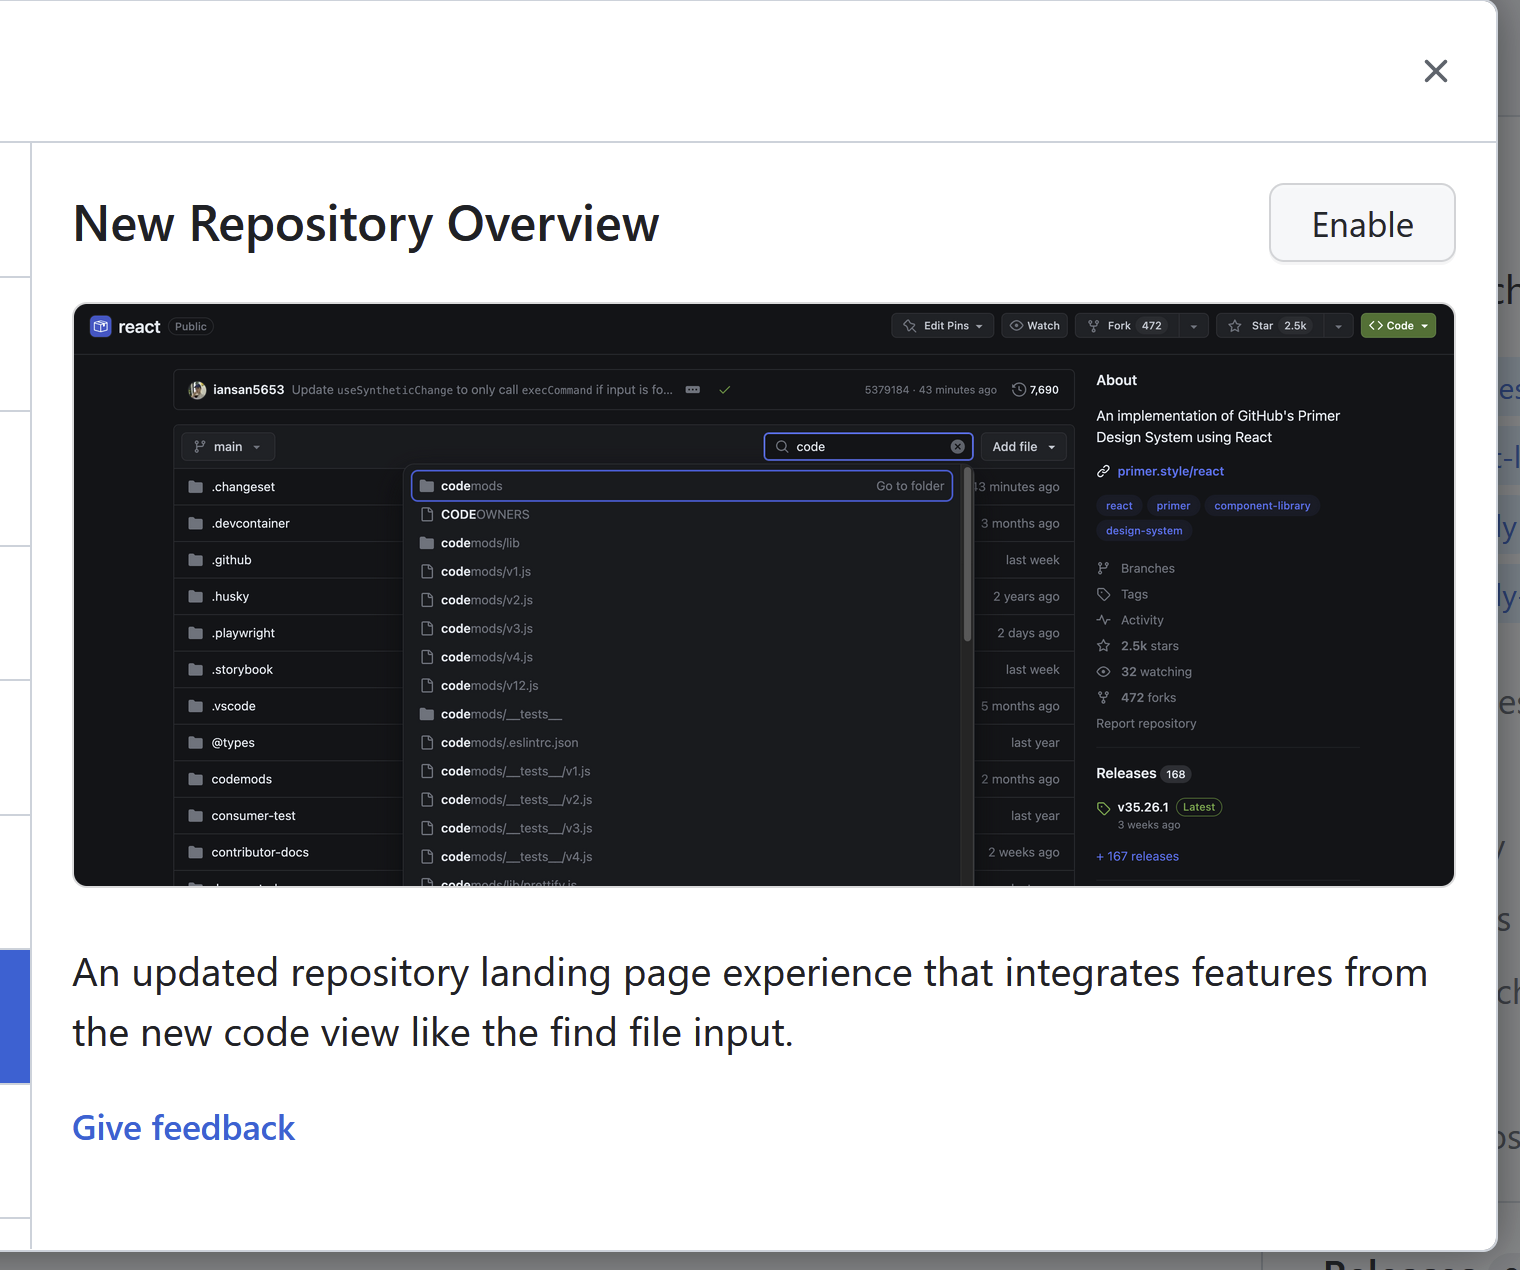Select the react organization avatar icon
This screenshot has height=1270, width=1520.
point(100,326)
